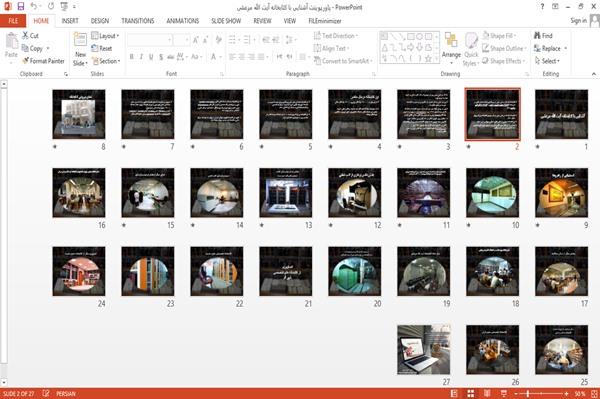This screenshot has width=600, height=399.
Task: Open the font name combo box
Action: click(x=150, y=40)
